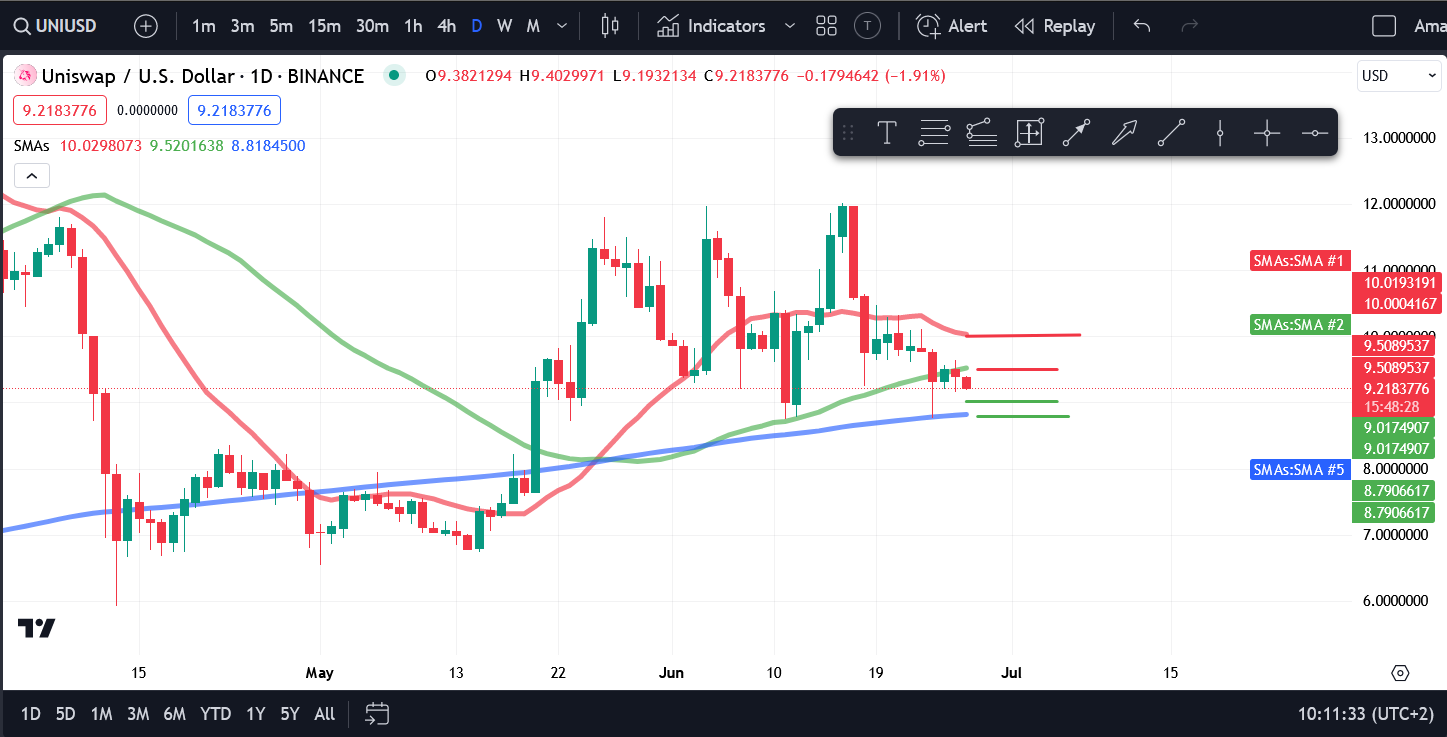Set date range to 6M

pyautogui.click(x=175, y=714)
